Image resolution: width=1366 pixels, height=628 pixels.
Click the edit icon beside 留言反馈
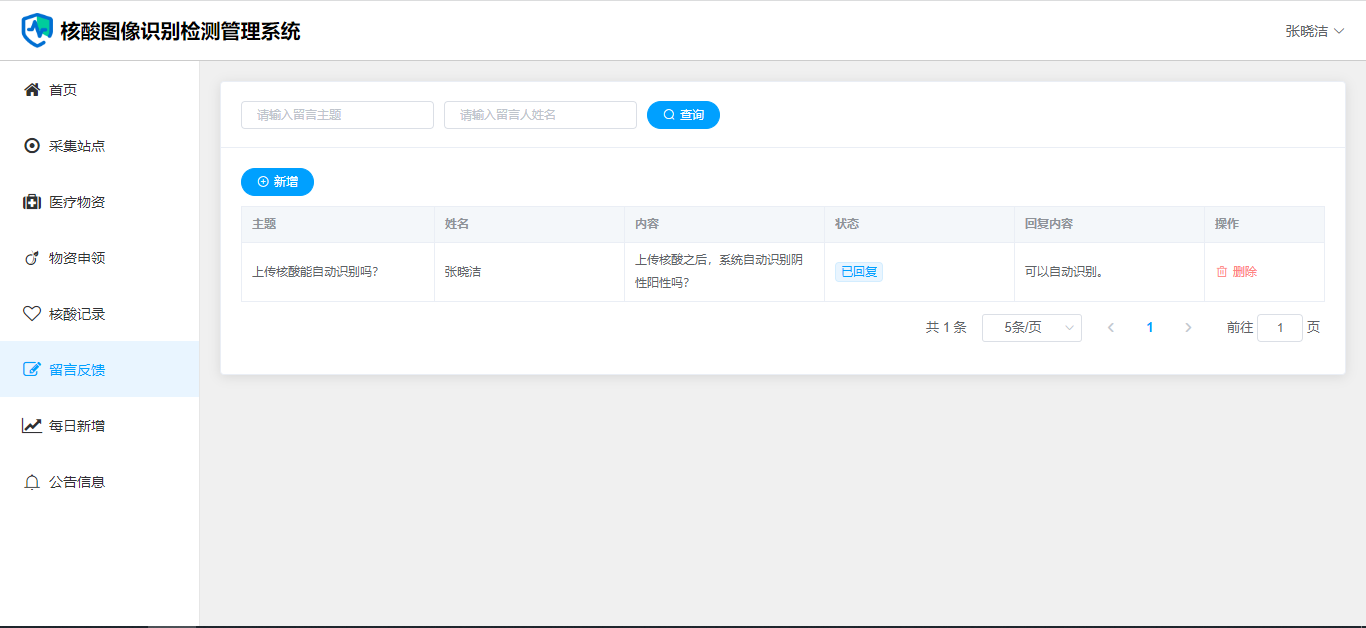tap(32, 370)
